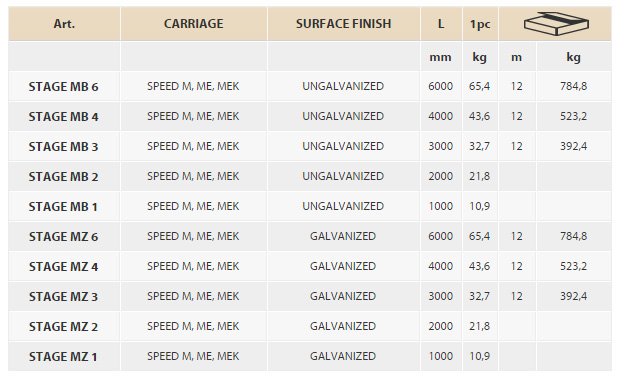Select the 784,8 kg cell for STAGE MB 6
Viewport: 626px width, 377px height.
pos(574,86)
